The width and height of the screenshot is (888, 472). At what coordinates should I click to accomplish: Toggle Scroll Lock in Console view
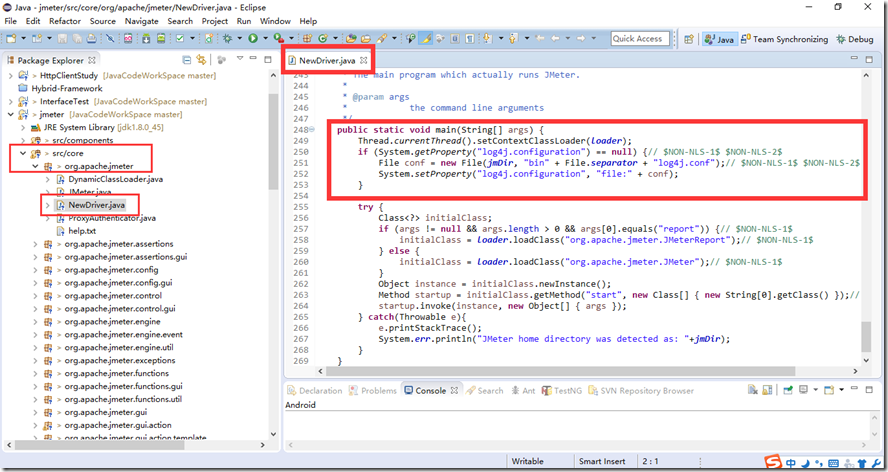[x=767, y=390]
